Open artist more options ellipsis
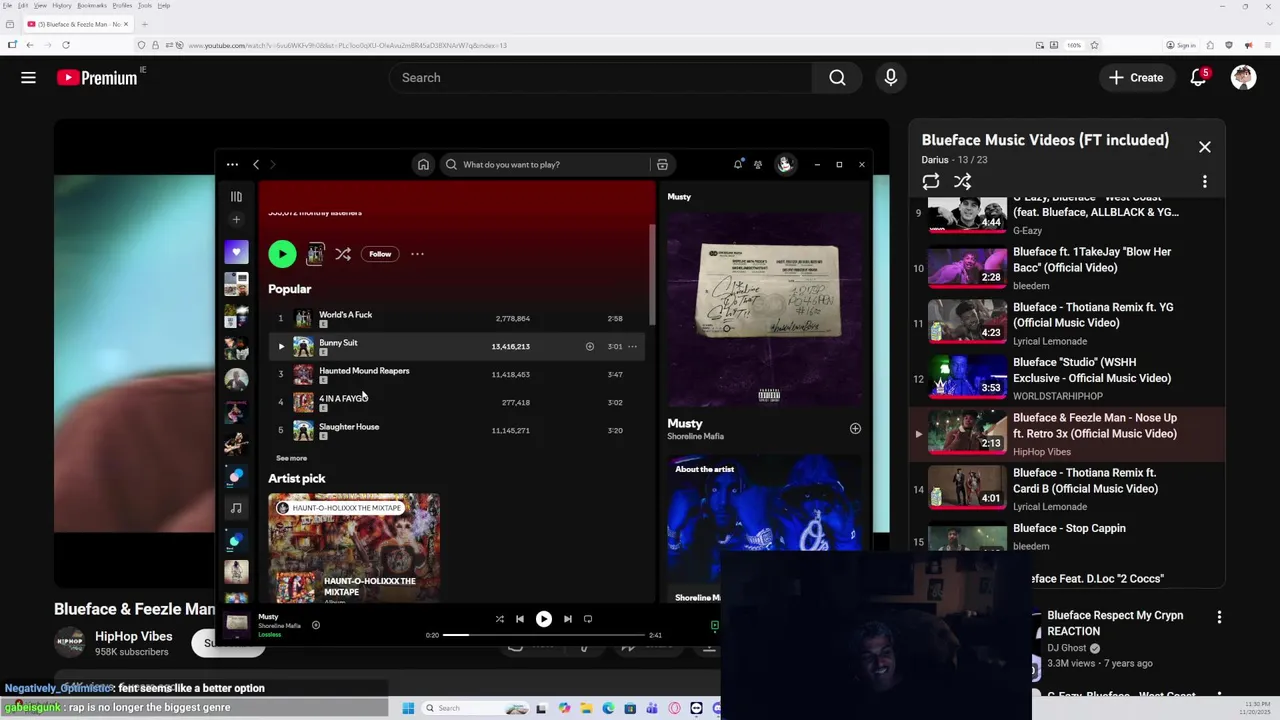This screenshot has width=1280, height=720. click(x=417, y=254)
